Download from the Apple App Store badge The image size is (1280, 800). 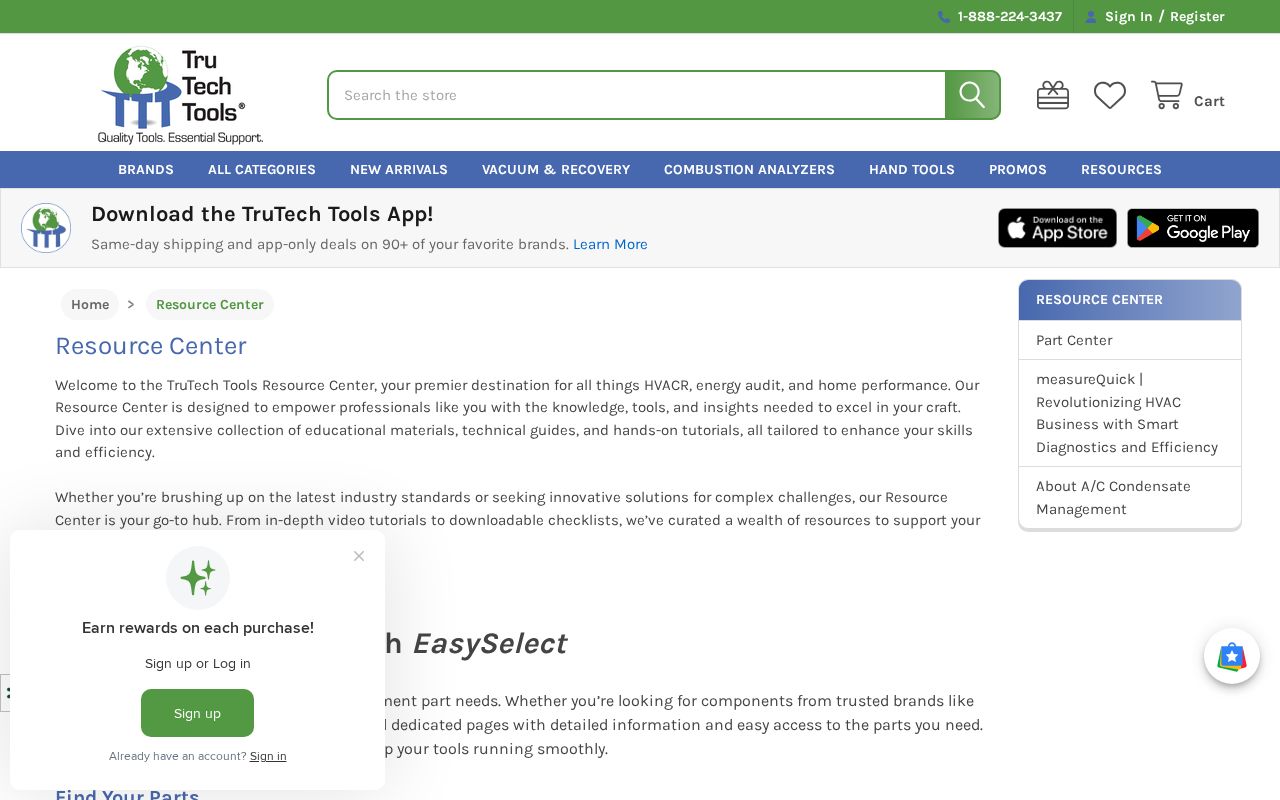pos(1057,228)
